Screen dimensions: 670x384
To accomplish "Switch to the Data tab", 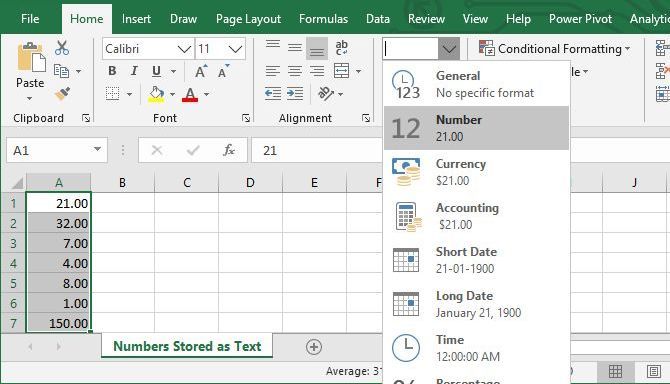I will pos(378,19).
